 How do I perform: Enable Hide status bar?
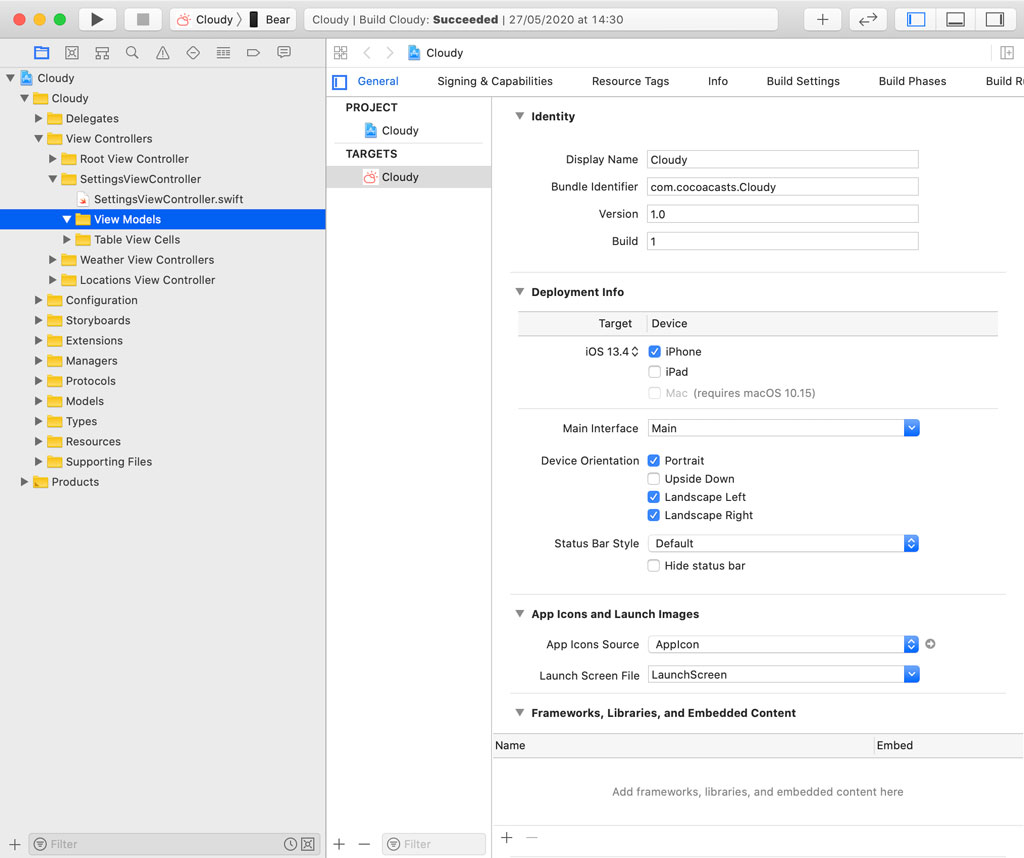click(653, 565)
